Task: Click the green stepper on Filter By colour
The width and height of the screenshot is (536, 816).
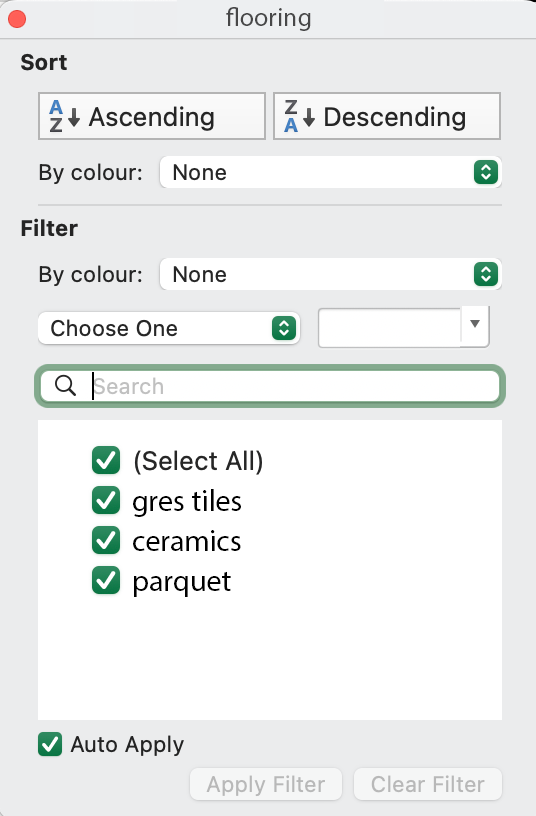Action: 486,274
